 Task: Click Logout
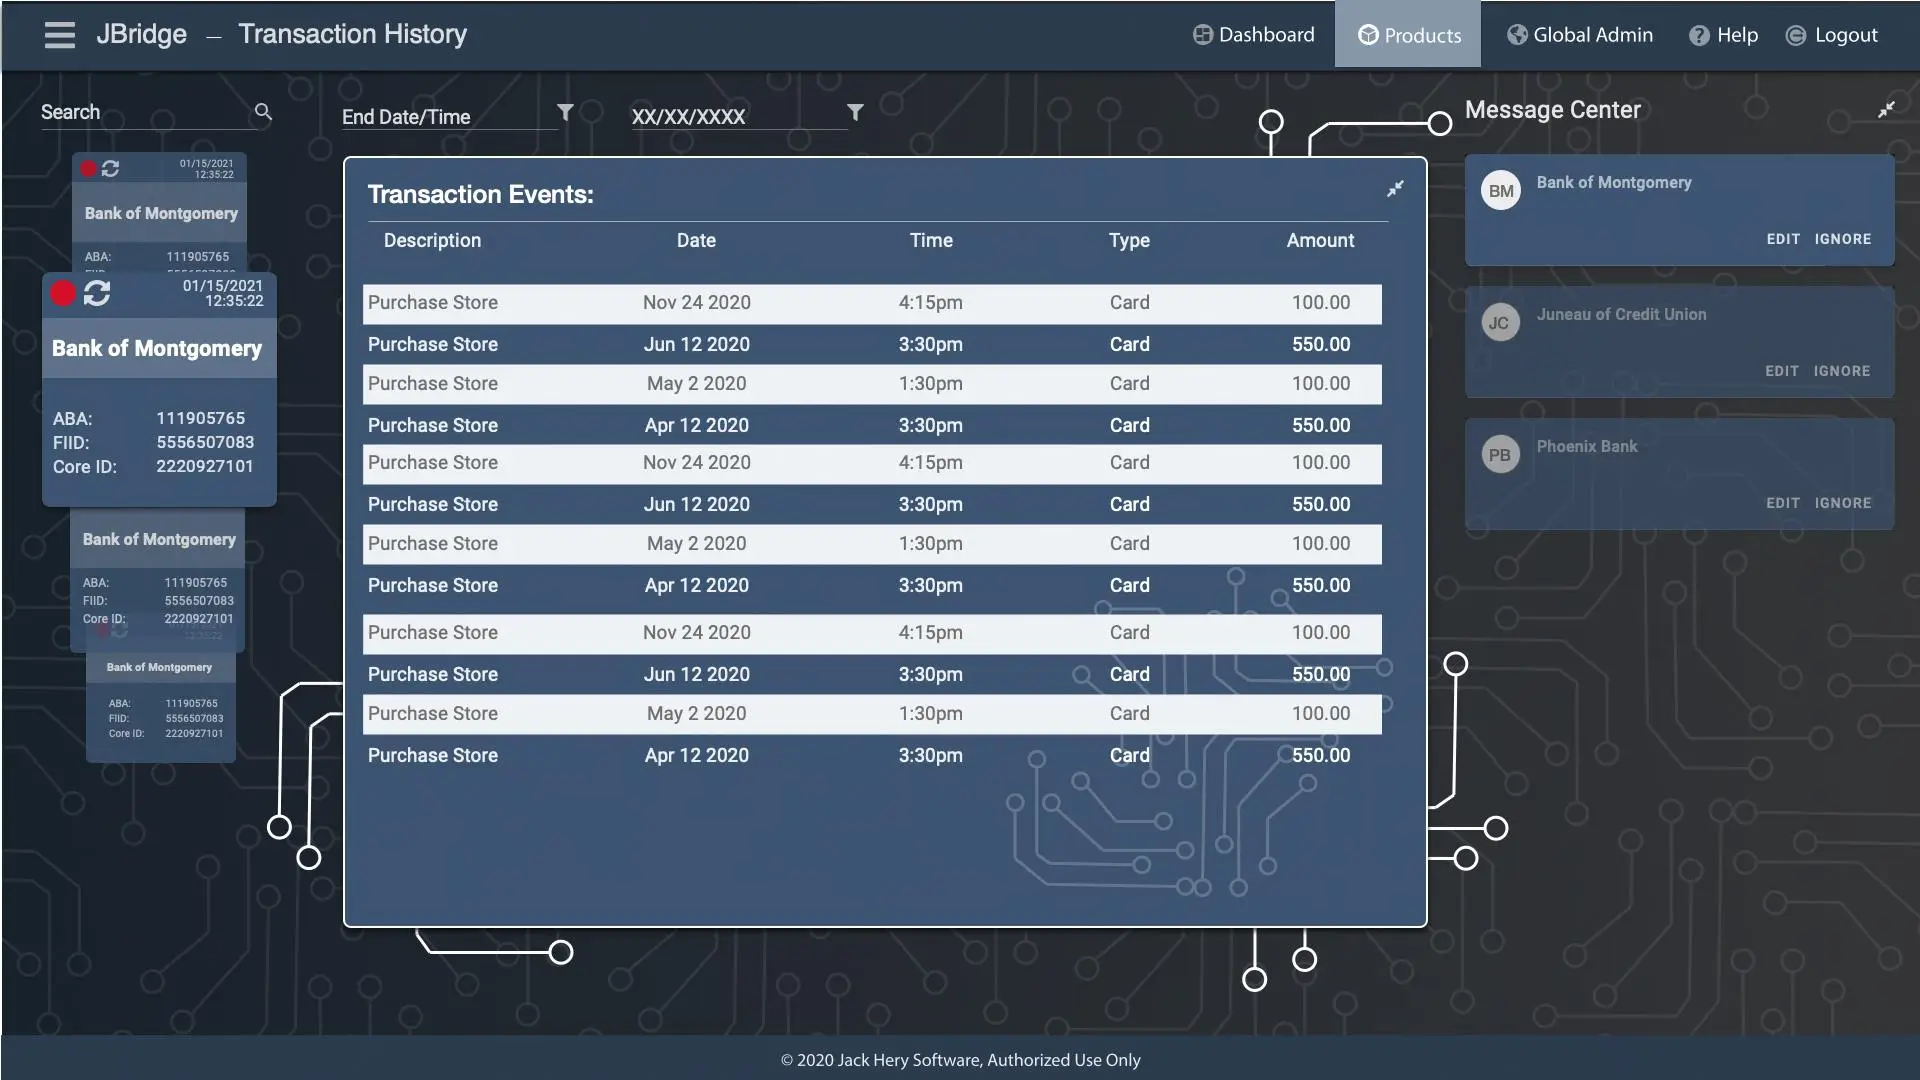point(1832,35)
